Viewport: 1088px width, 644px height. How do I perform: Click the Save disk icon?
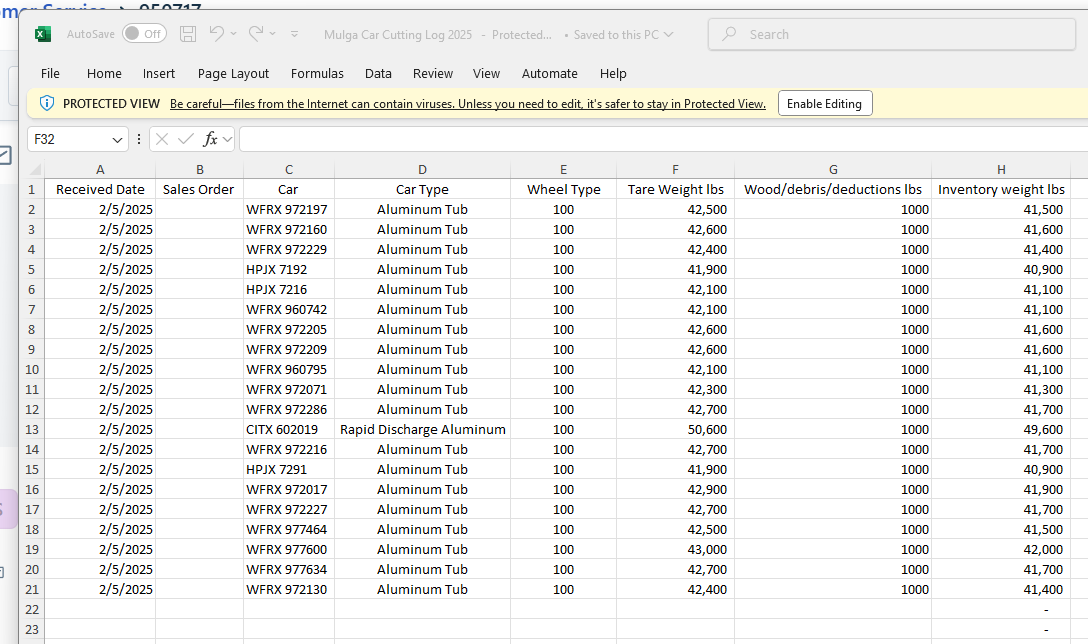click(188, 34)
